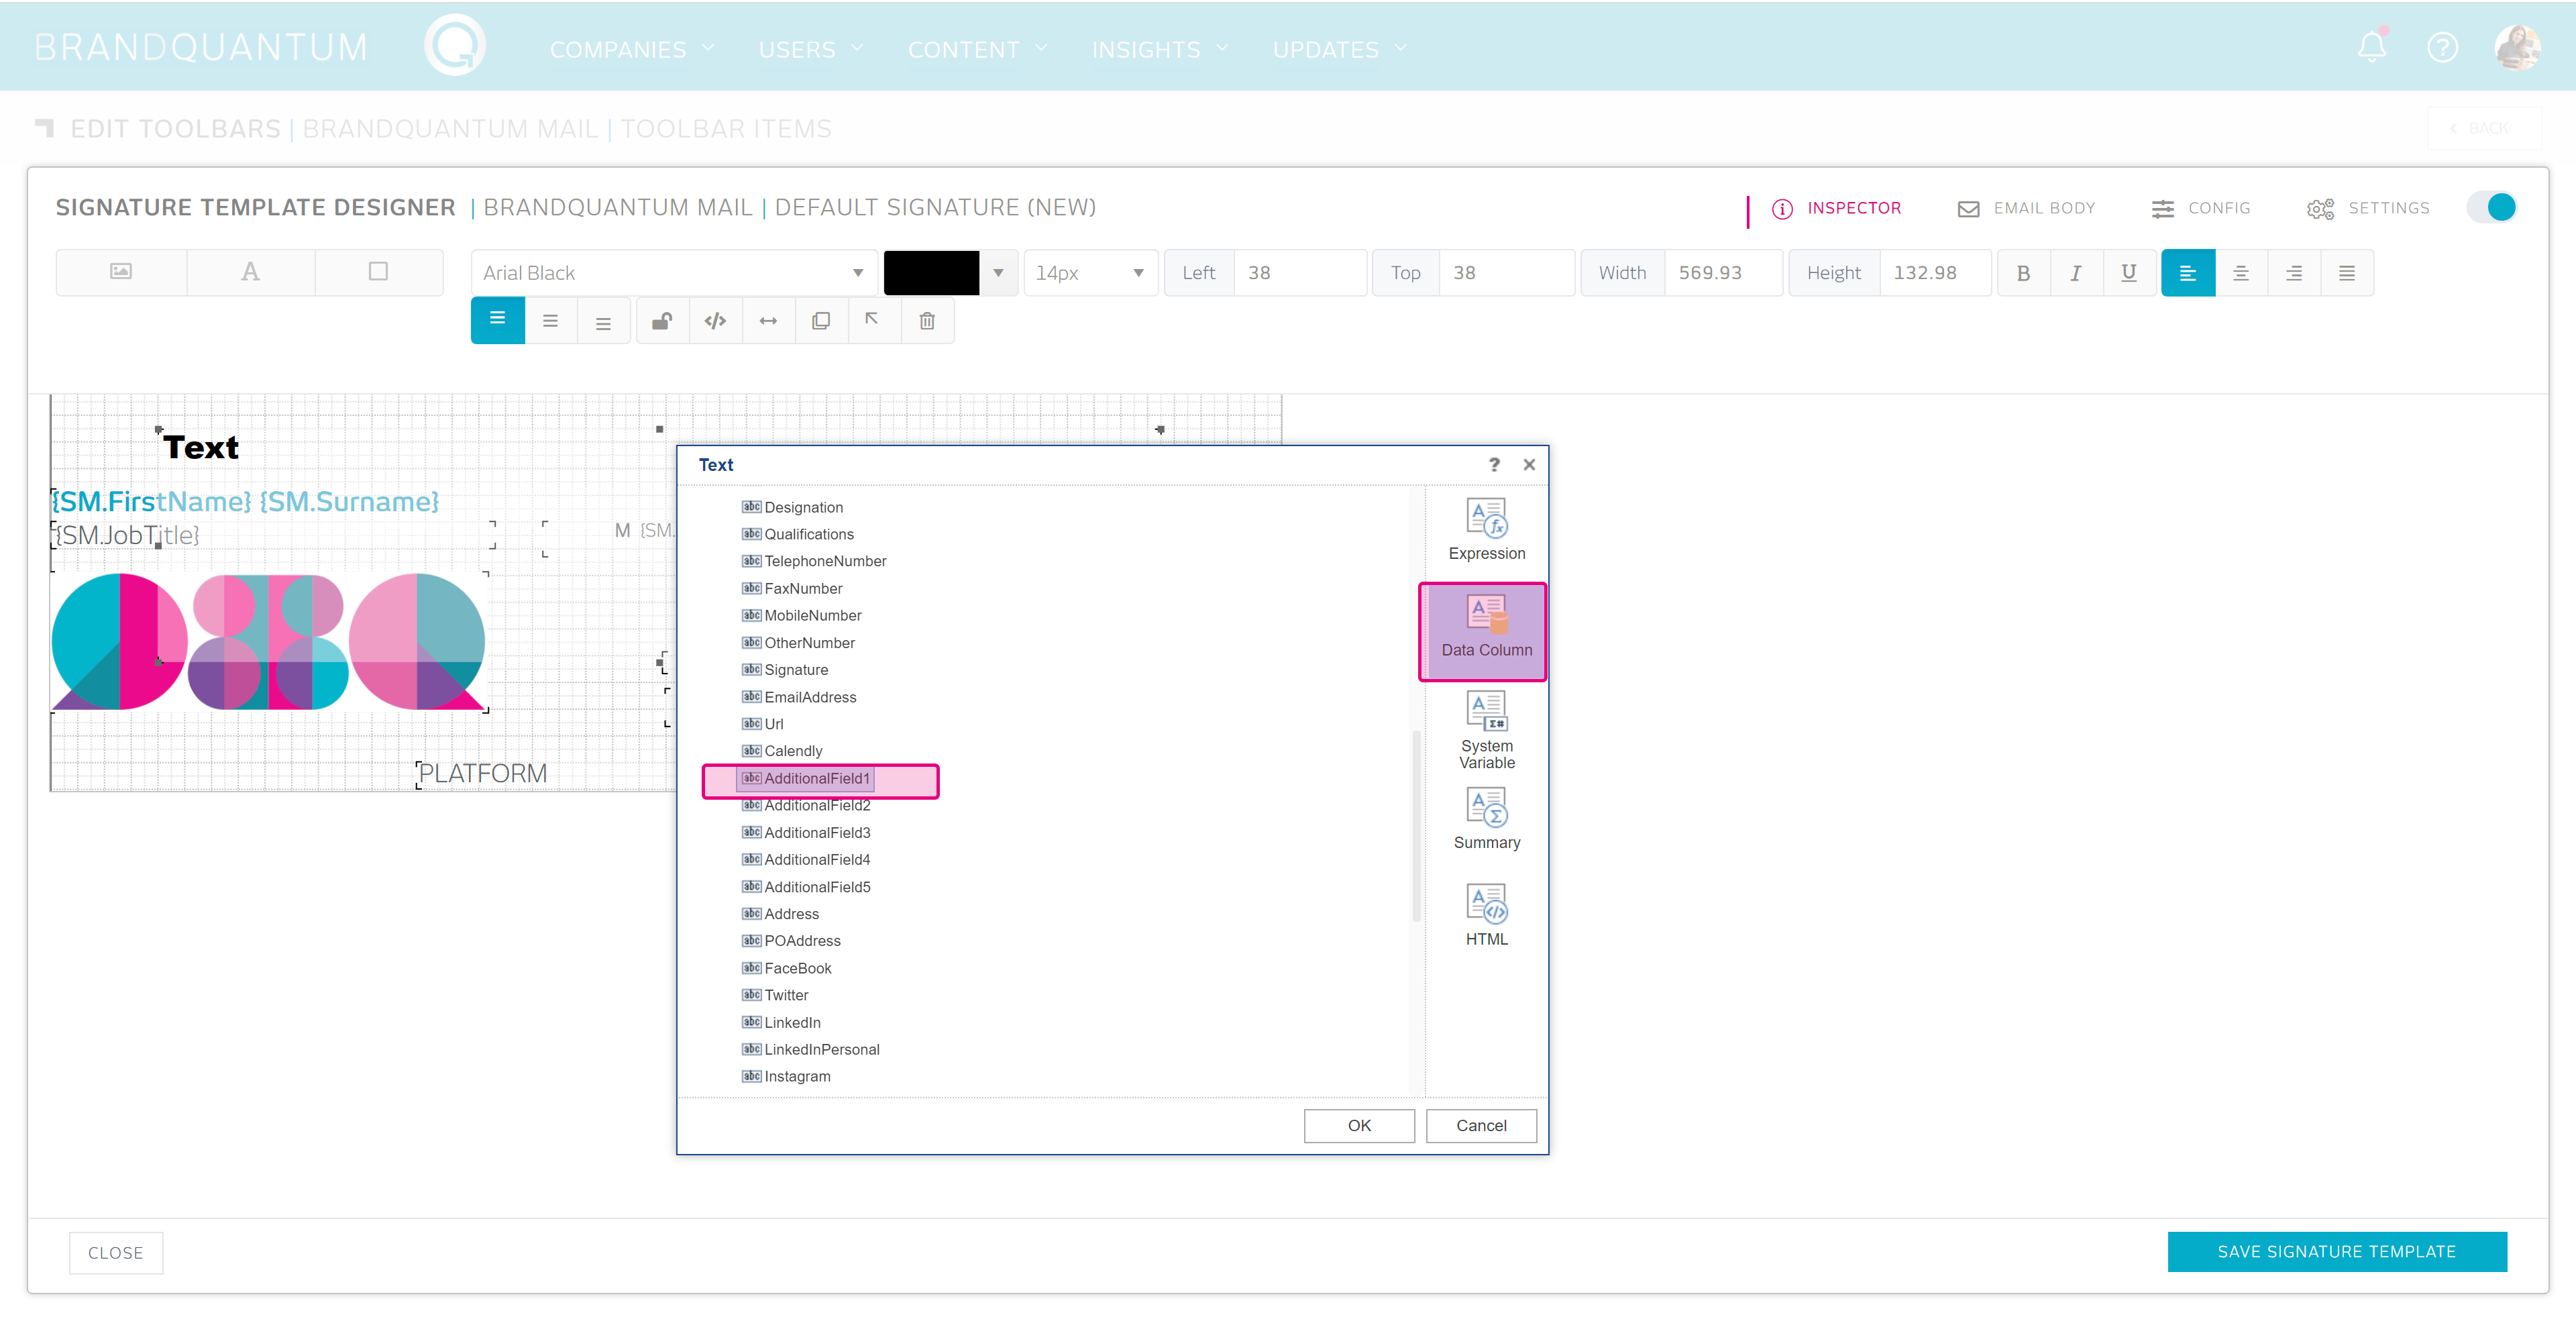Justify the text

[x=2347, y=272]
